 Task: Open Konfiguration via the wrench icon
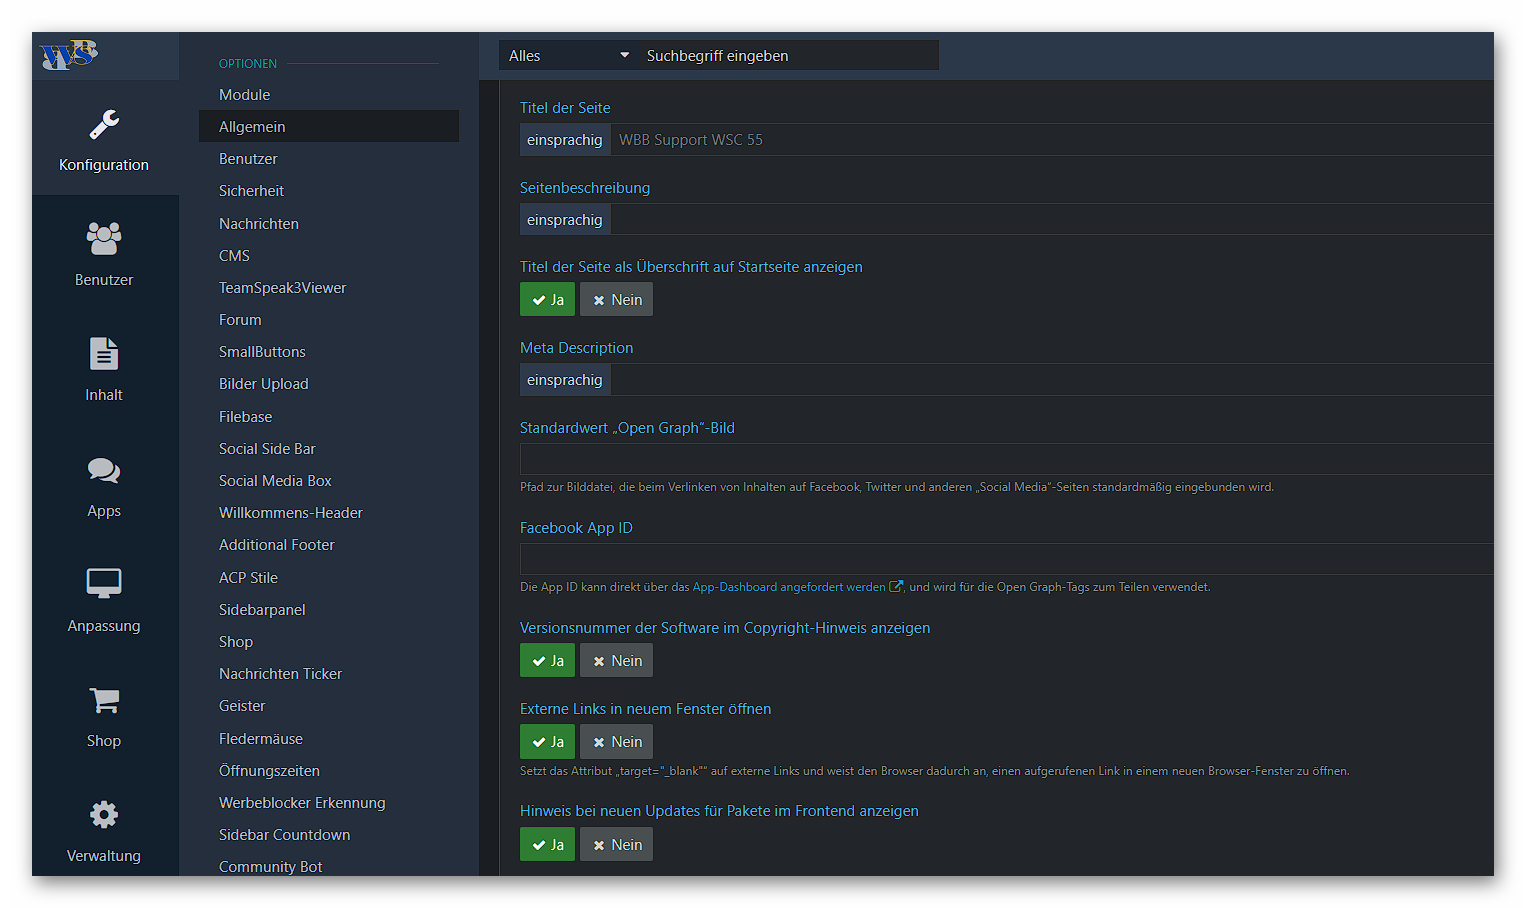104,126
